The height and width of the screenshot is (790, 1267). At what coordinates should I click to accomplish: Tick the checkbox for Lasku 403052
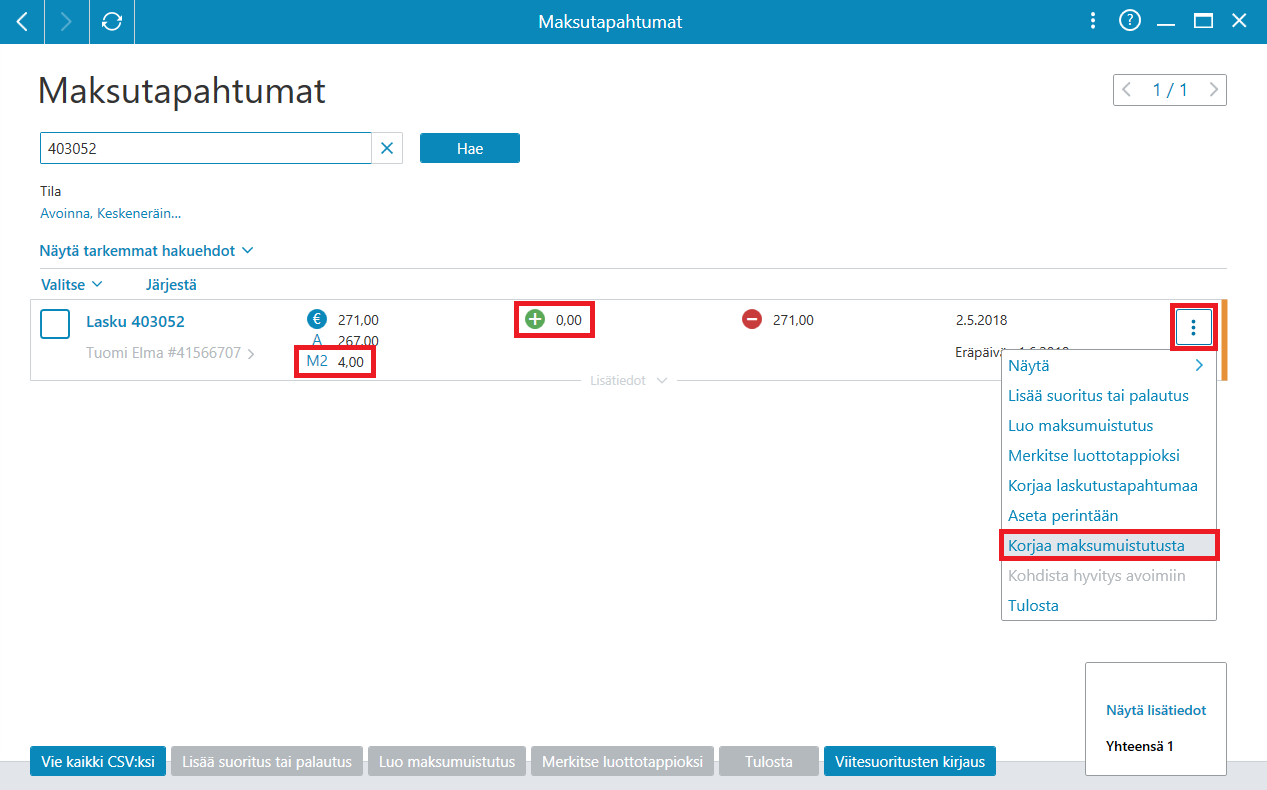(55, 325)
